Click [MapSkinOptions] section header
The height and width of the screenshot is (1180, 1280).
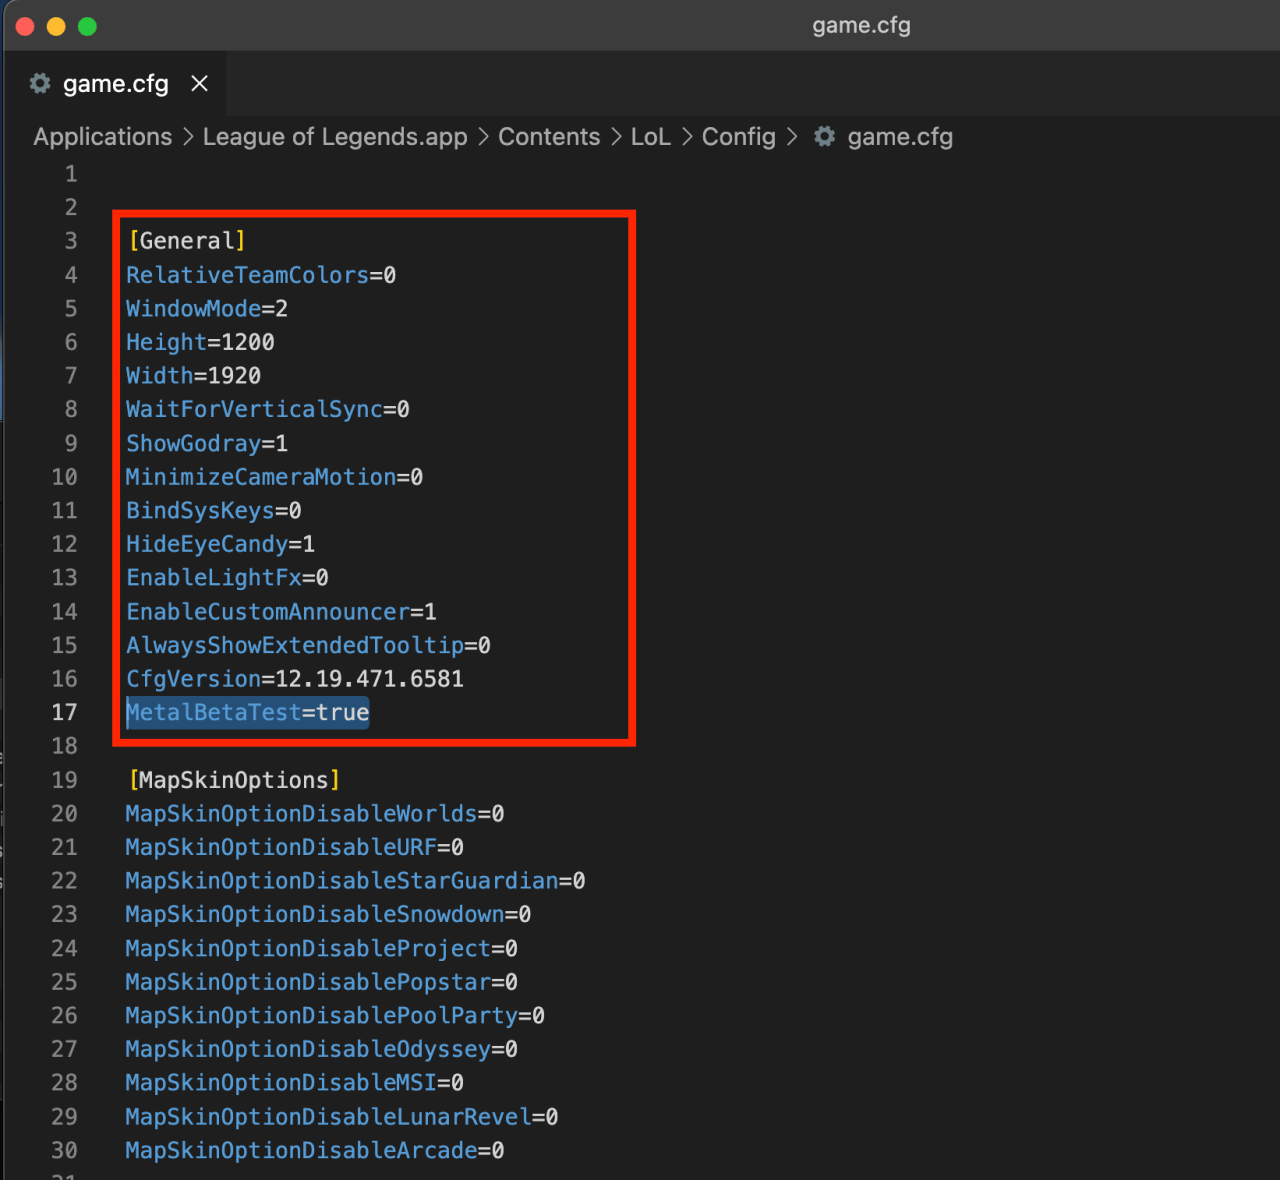tap(234, 780)
